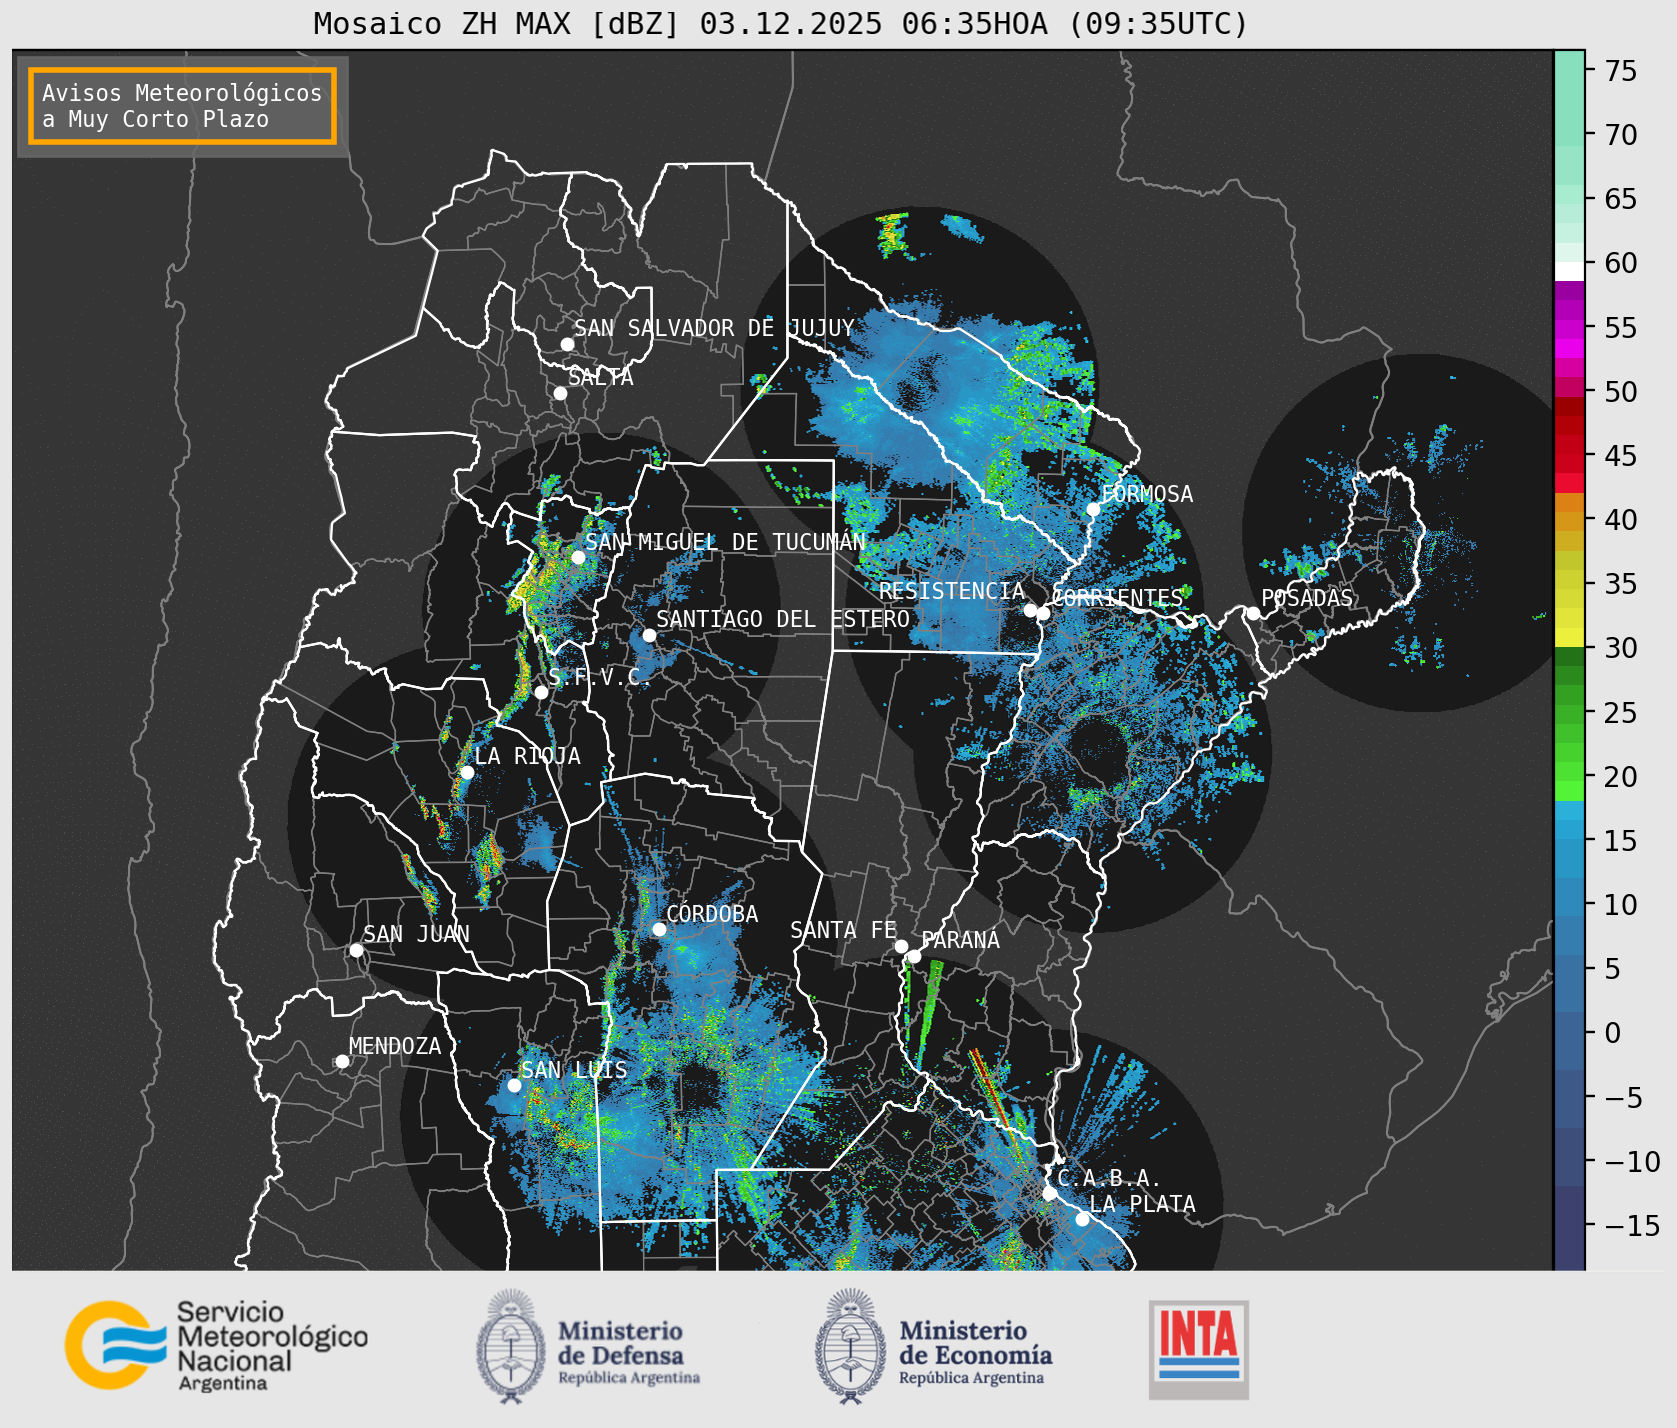1677x1428 pixels.
Task: Click the Ministerio de Economía emblem
Action: [851, 1346]
